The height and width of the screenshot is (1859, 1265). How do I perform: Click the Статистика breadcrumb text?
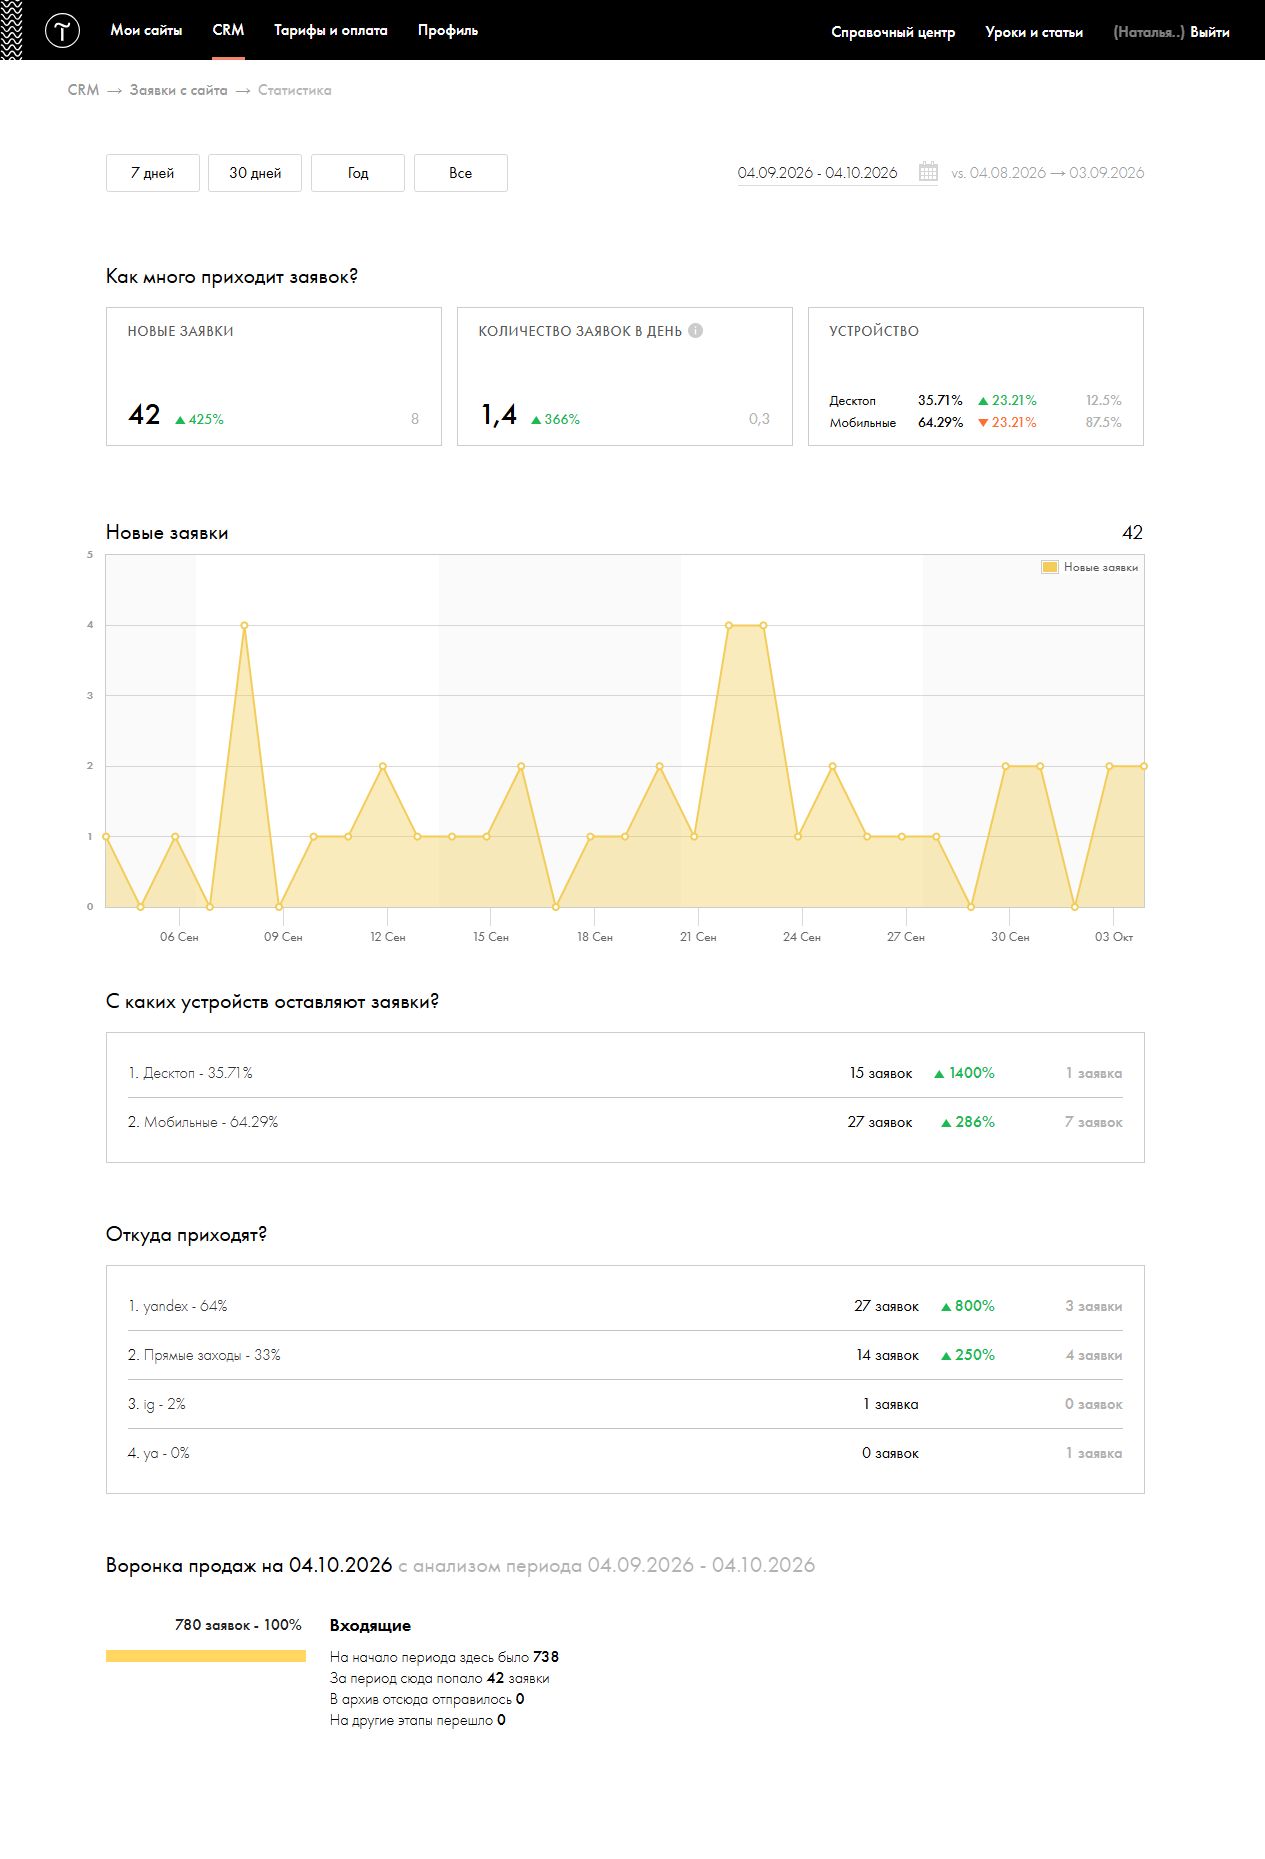coord(294,90)
